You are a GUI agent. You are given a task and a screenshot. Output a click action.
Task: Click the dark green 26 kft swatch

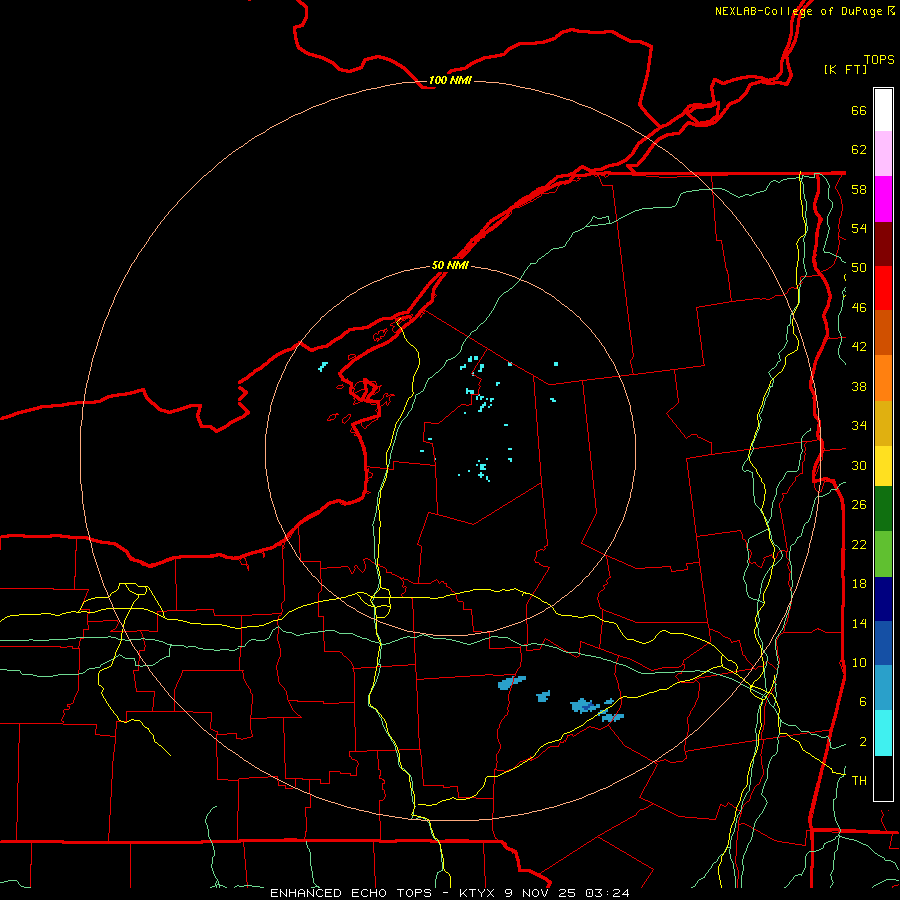click(883, 509)
